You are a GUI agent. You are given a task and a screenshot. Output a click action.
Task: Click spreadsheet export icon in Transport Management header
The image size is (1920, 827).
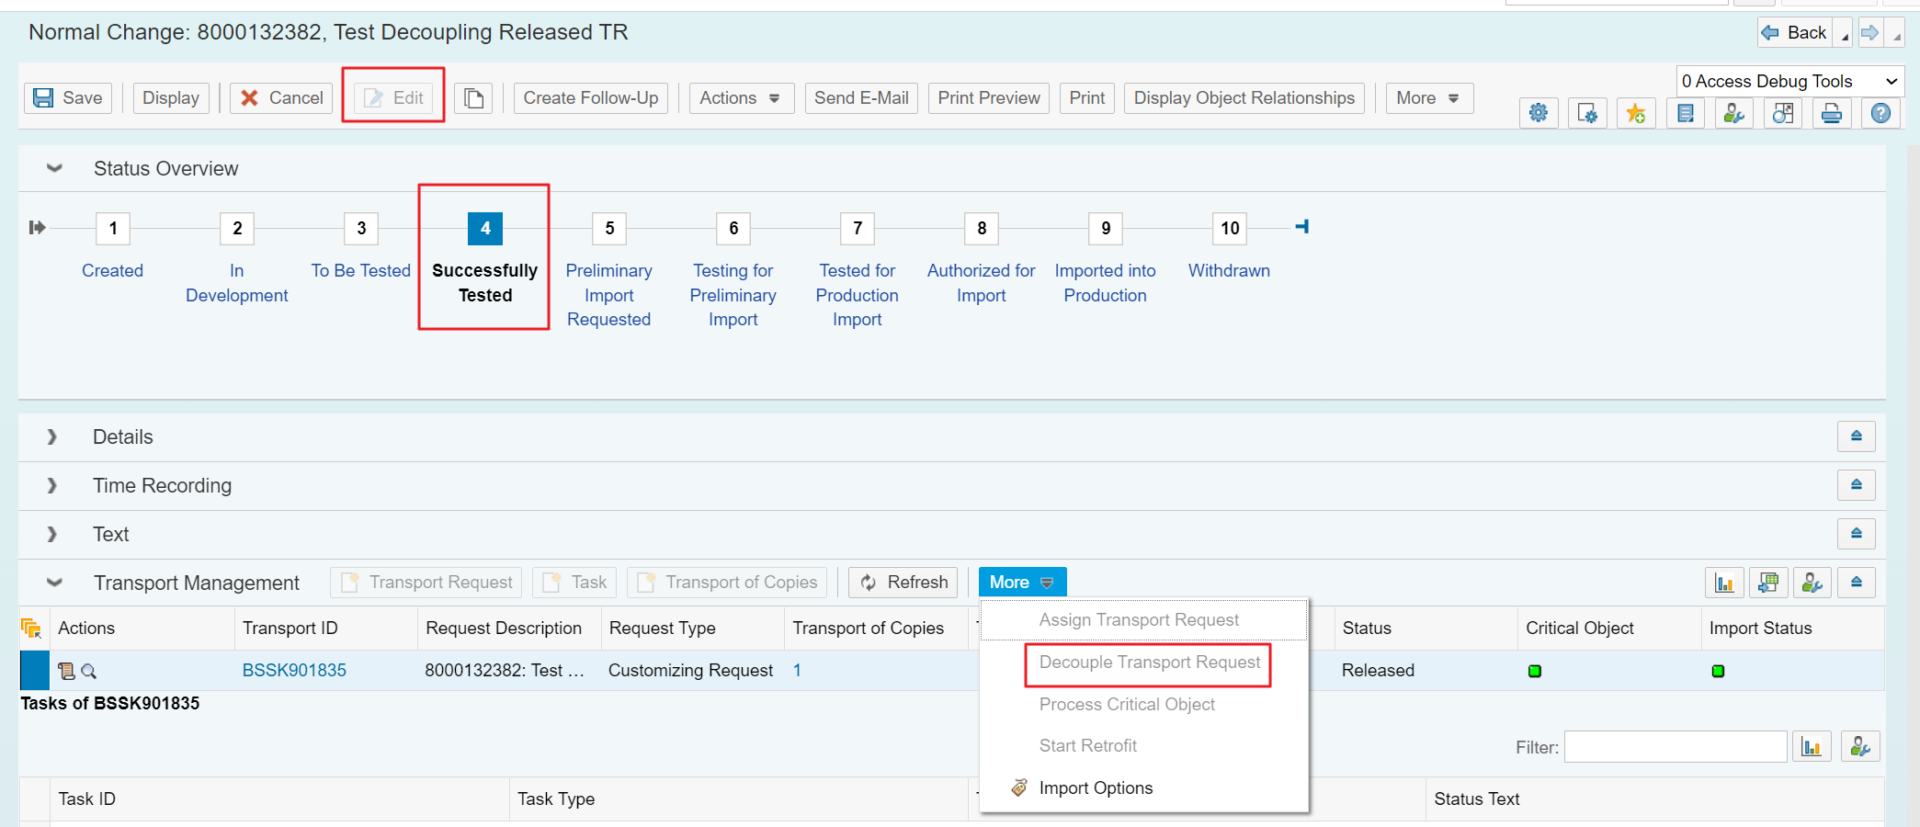(x=1768, y=583)
